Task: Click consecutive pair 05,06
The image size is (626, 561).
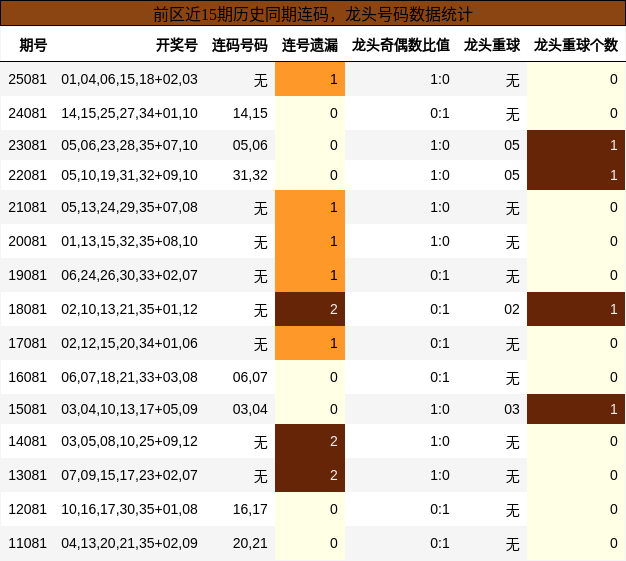Action: pos(250,145)
